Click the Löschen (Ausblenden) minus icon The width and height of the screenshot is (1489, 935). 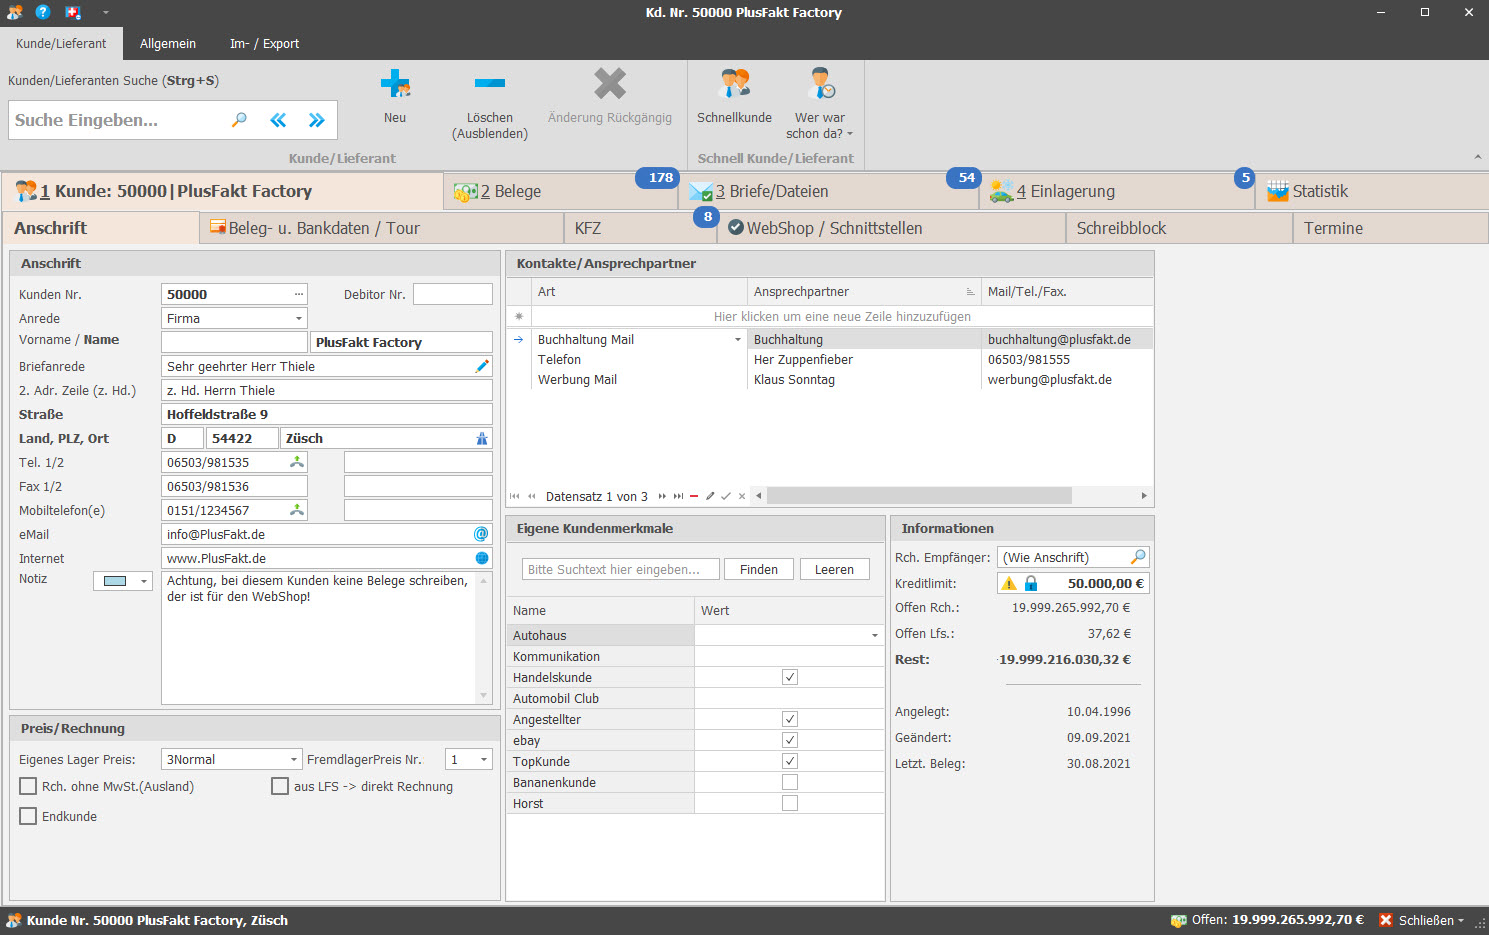pos(489,83)
